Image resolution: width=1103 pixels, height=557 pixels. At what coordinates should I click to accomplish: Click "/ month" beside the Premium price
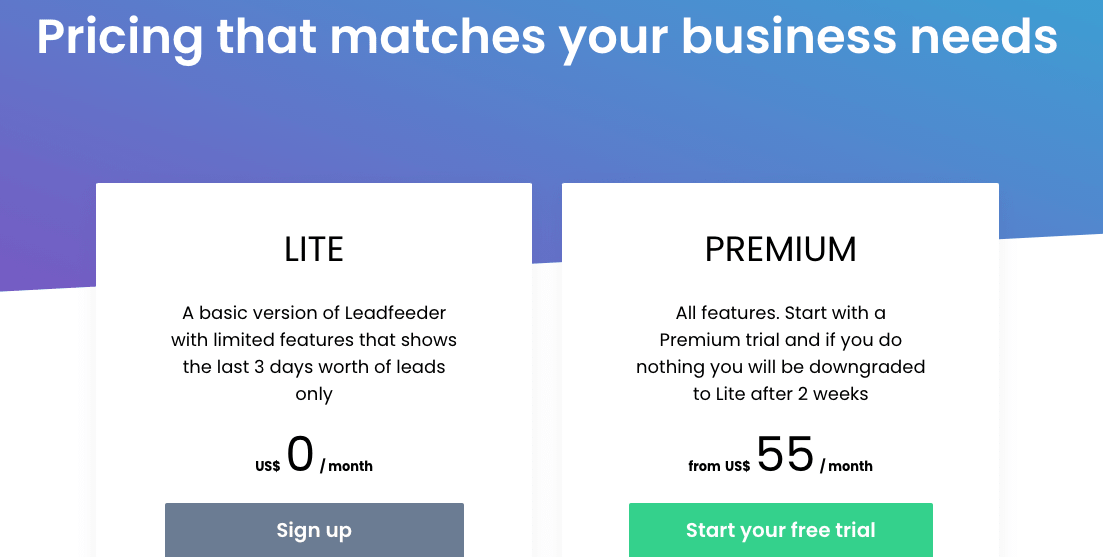846,466
